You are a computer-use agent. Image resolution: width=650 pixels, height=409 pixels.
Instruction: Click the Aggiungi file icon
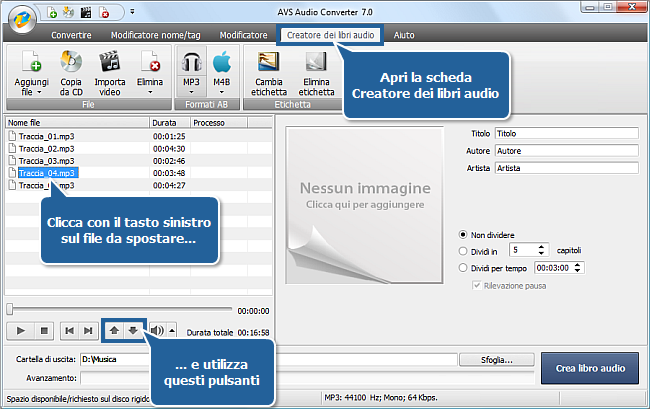click(x=30, y=62)
